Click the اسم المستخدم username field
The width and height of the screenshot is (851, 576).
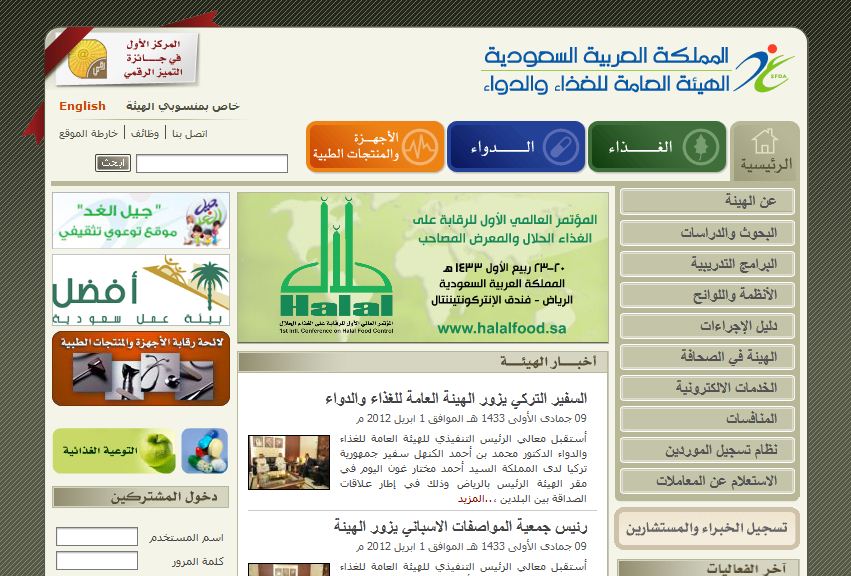(x=97, y=537)
